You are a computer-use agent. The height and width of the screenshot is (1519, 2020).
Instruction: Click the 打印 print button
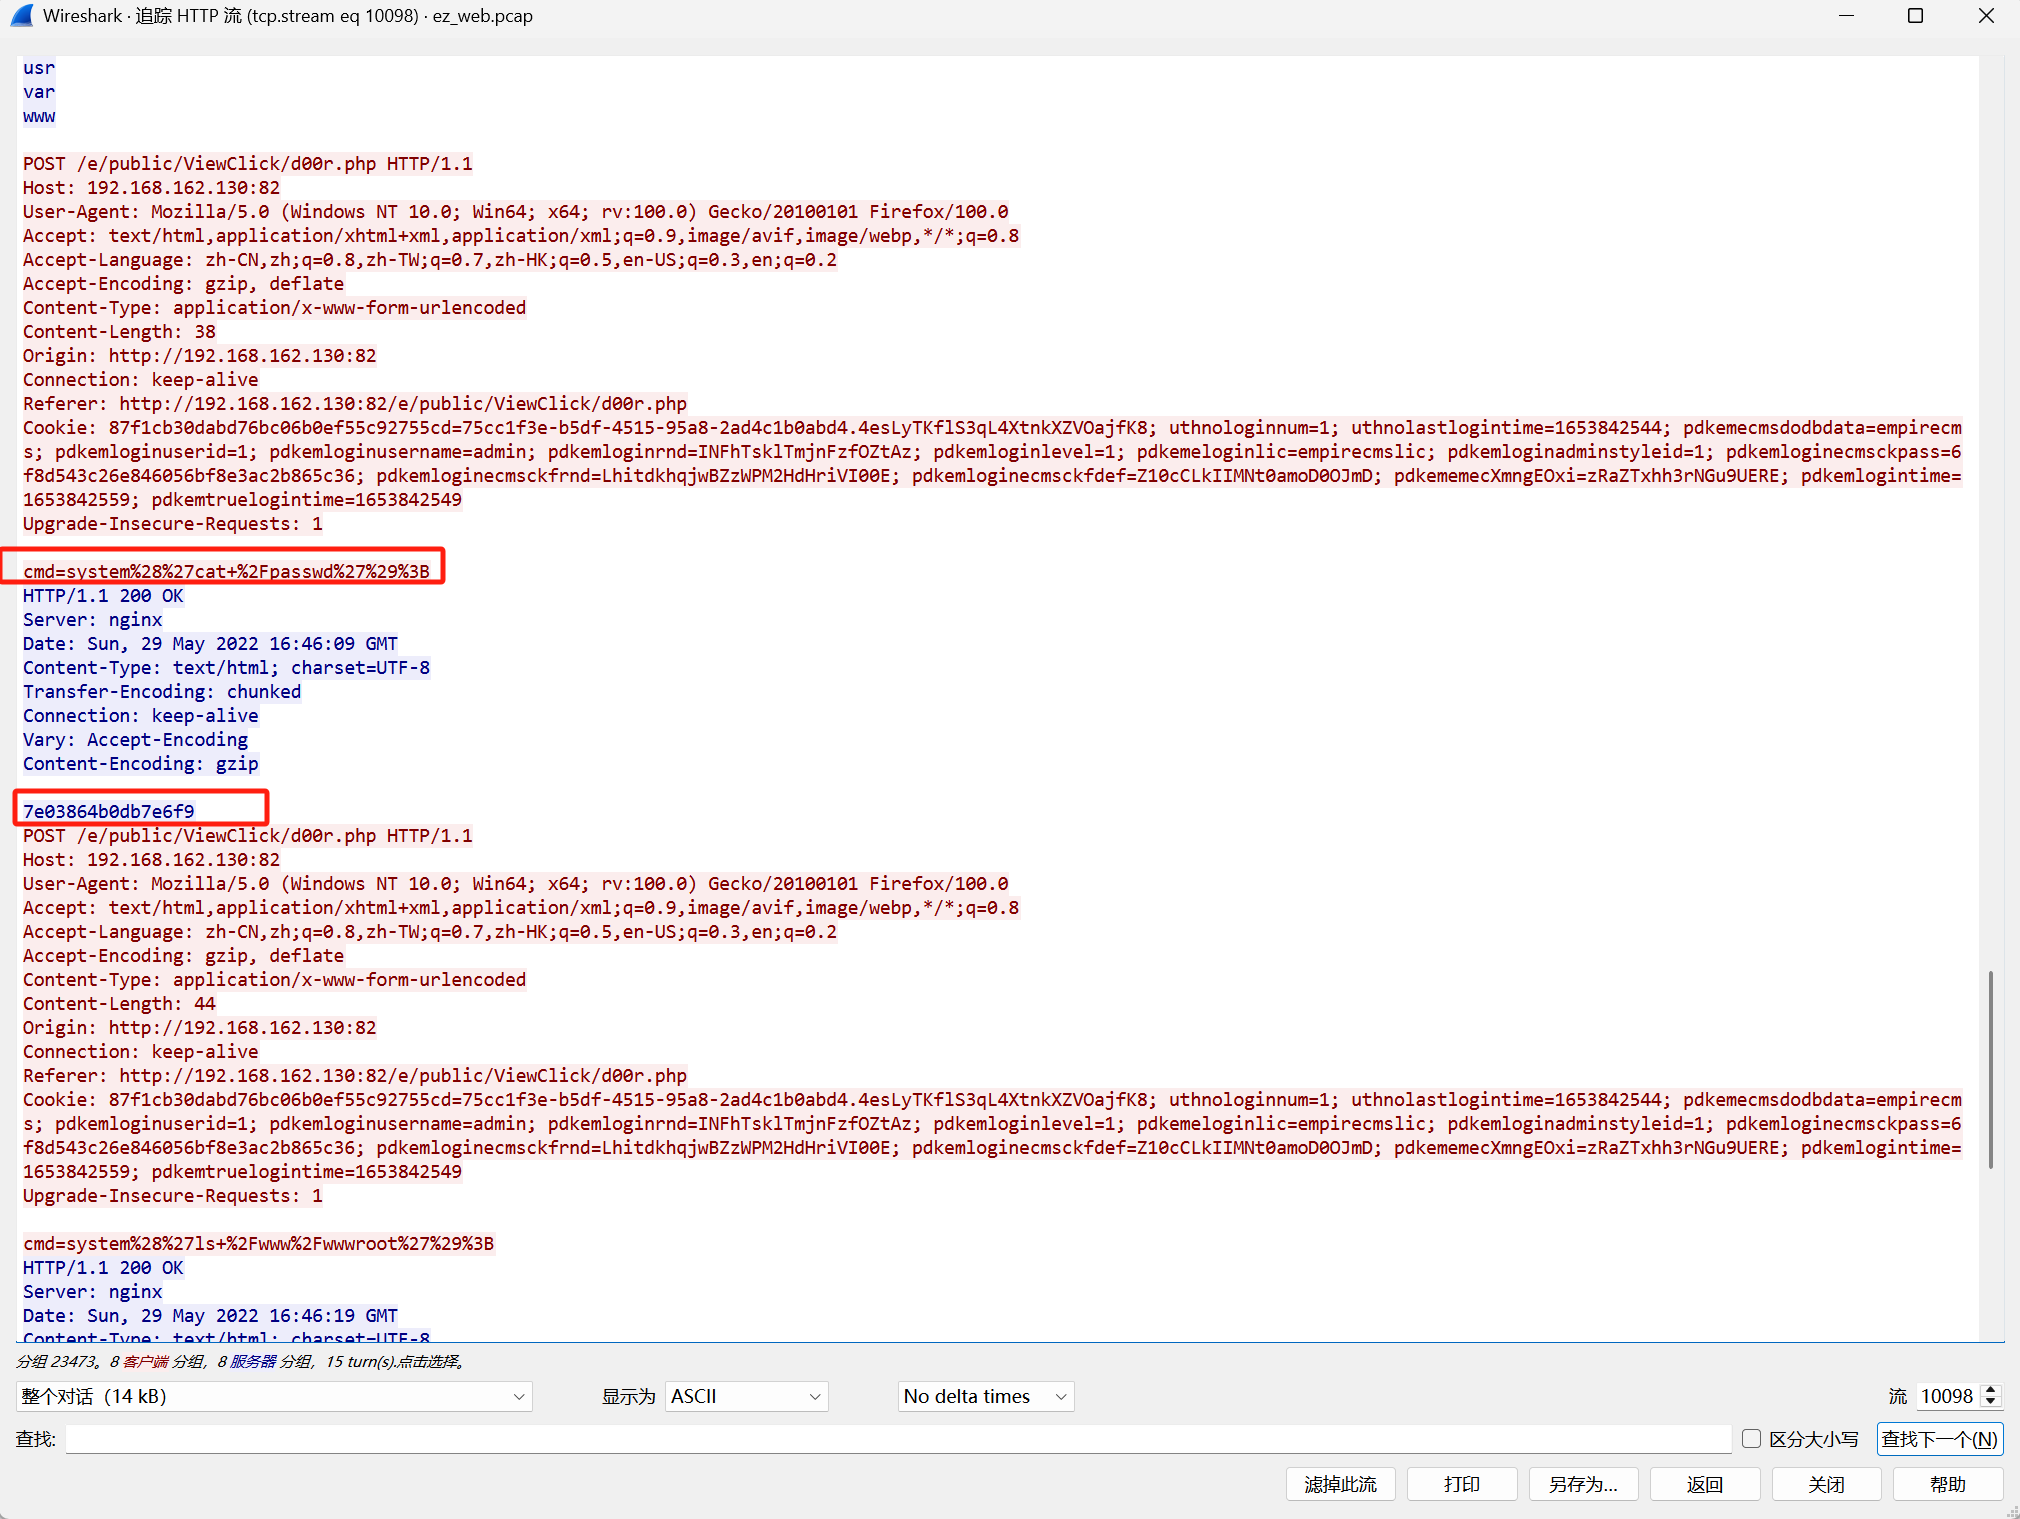tap(1461, 1484)
